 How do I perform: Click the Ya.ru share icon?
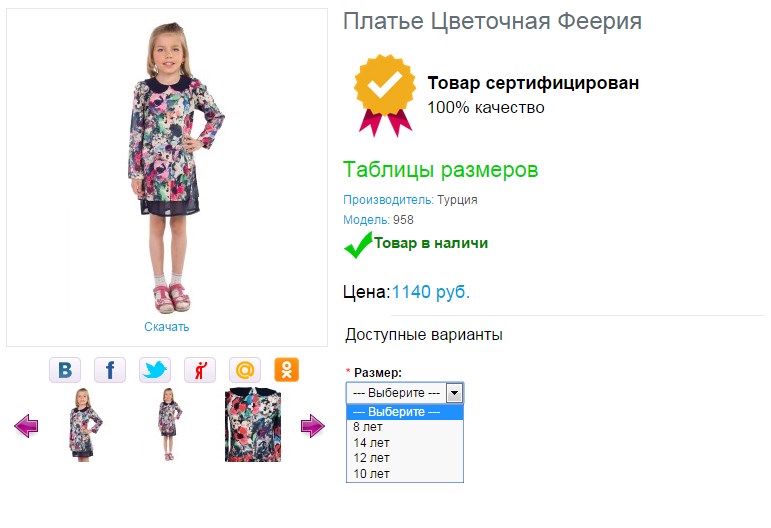(200, 370)
